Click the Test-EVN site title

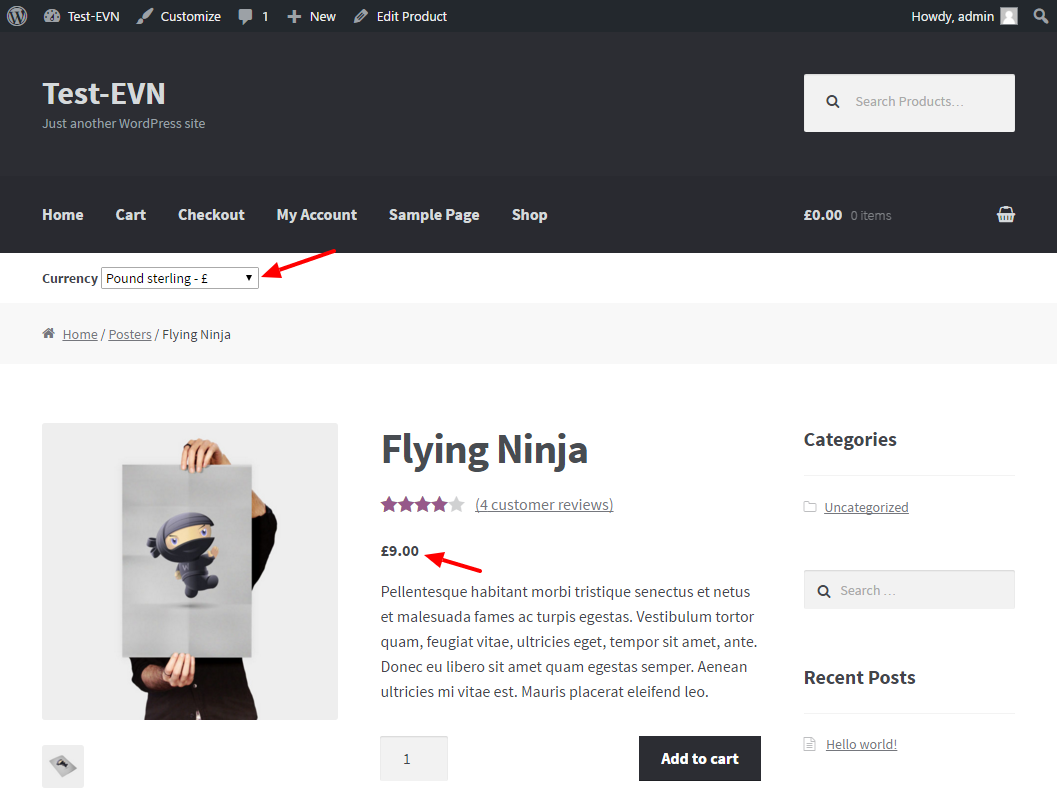tap(104, 93)
